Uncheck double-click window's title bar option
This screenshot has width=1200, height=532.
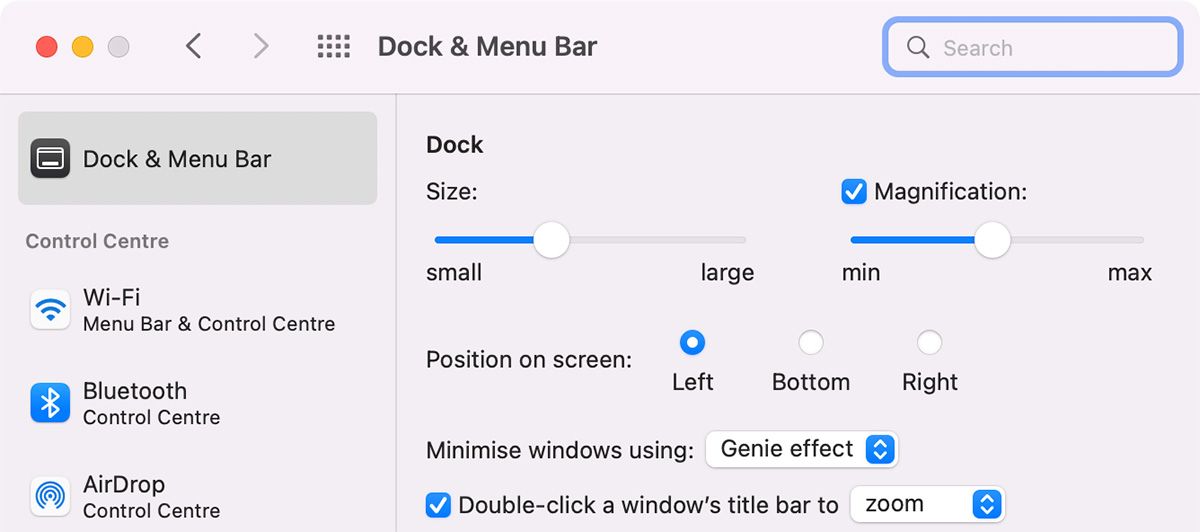click(x=438, y=505)
